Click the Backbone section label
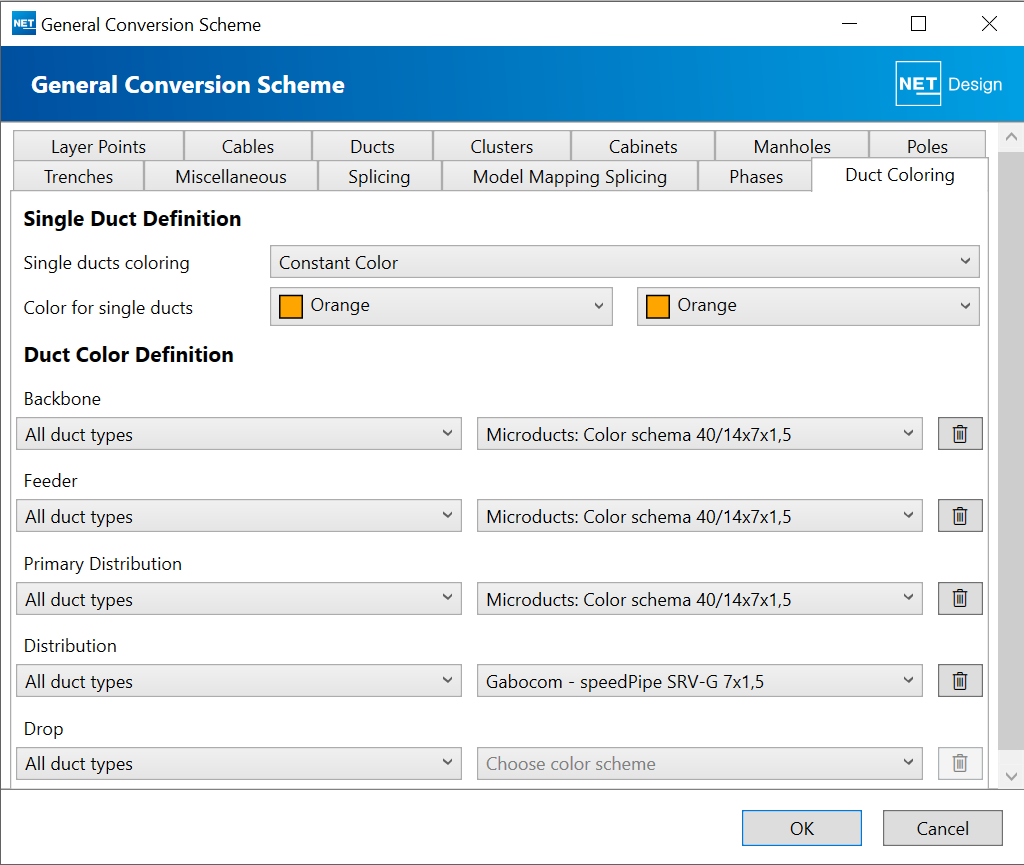This screenshot has width=1024, height=865. (x=62, y=399)
